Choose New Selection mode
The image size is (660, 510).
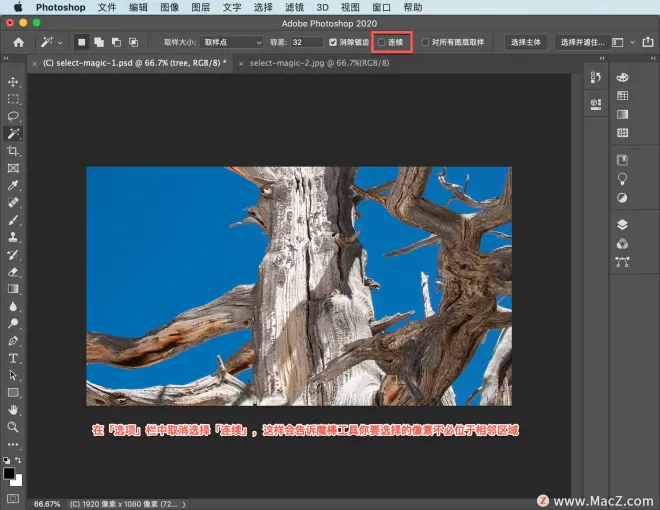click(82, 42)
